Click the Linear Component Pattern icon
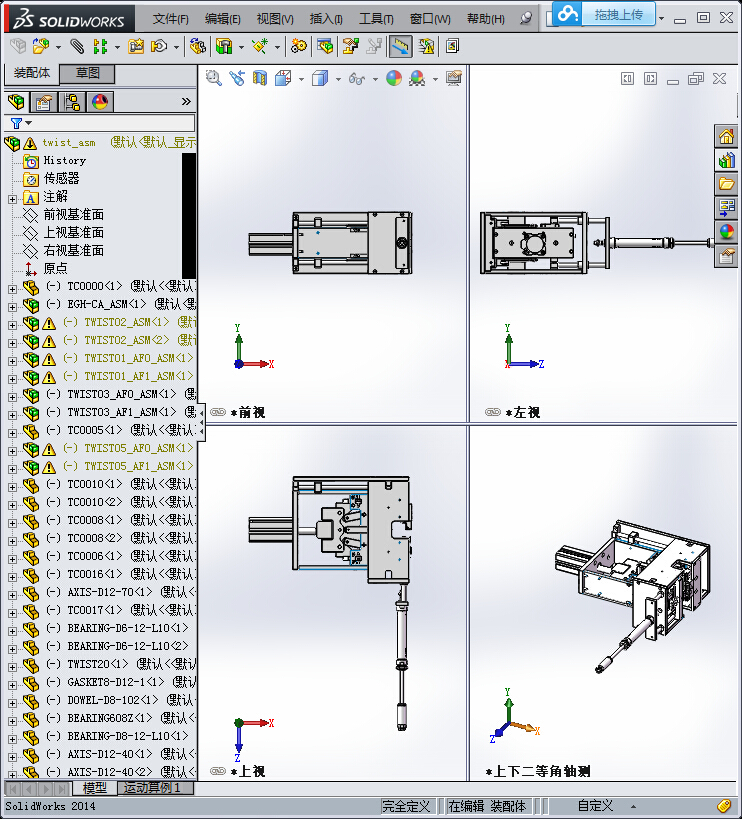 (100, 46)
